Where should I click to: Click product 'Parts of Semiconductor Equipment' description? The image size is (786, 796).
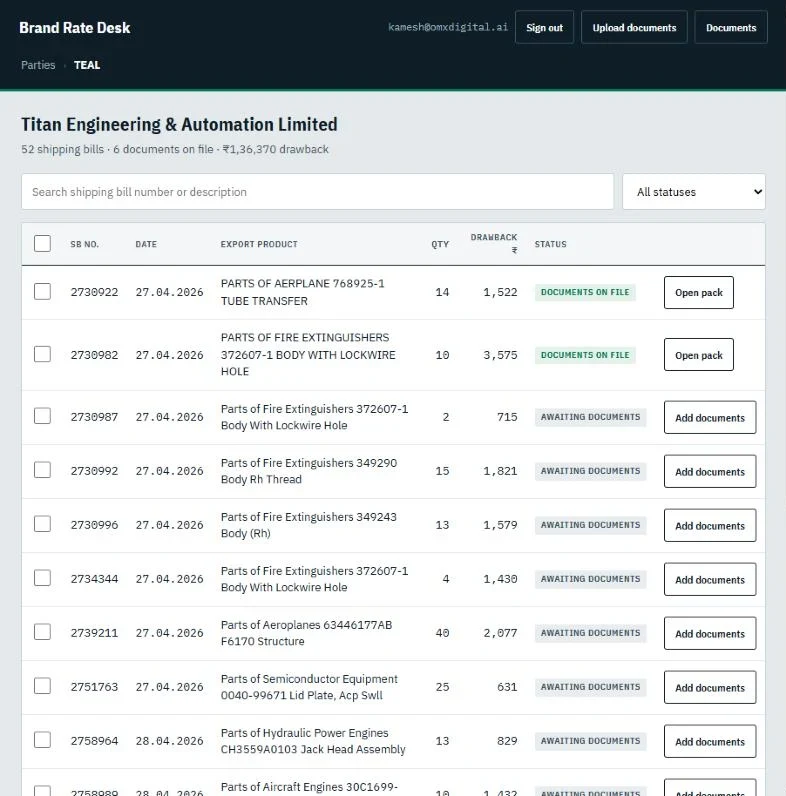[309, 687]
